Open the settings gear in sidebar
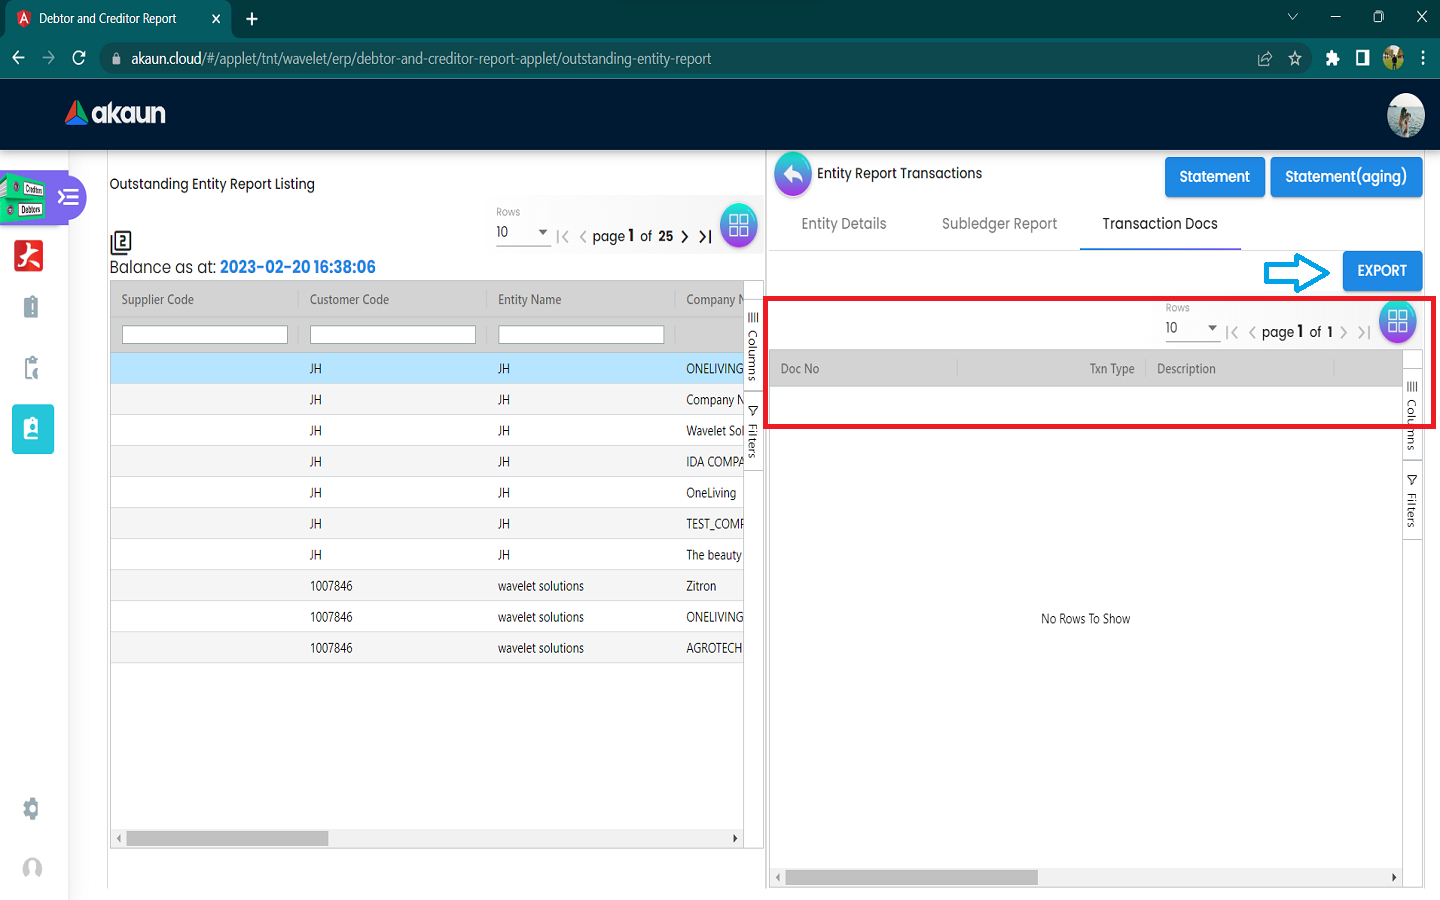 (x=31, y=808)
